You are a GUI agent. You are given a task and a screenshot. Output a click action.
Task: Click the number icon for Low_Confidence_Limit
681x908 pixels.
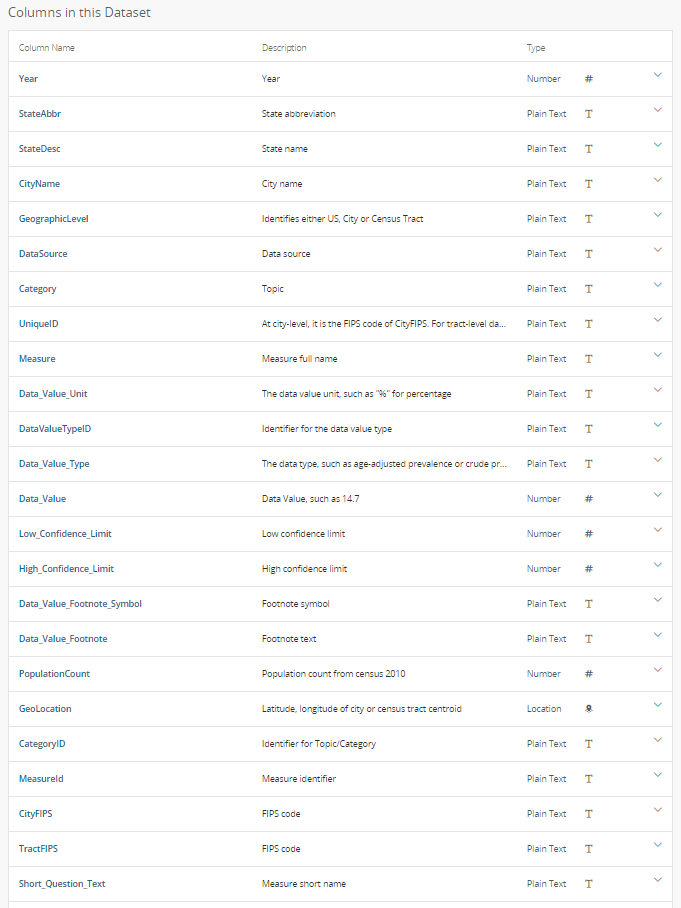pyautogui.click(x=589, y=534)
